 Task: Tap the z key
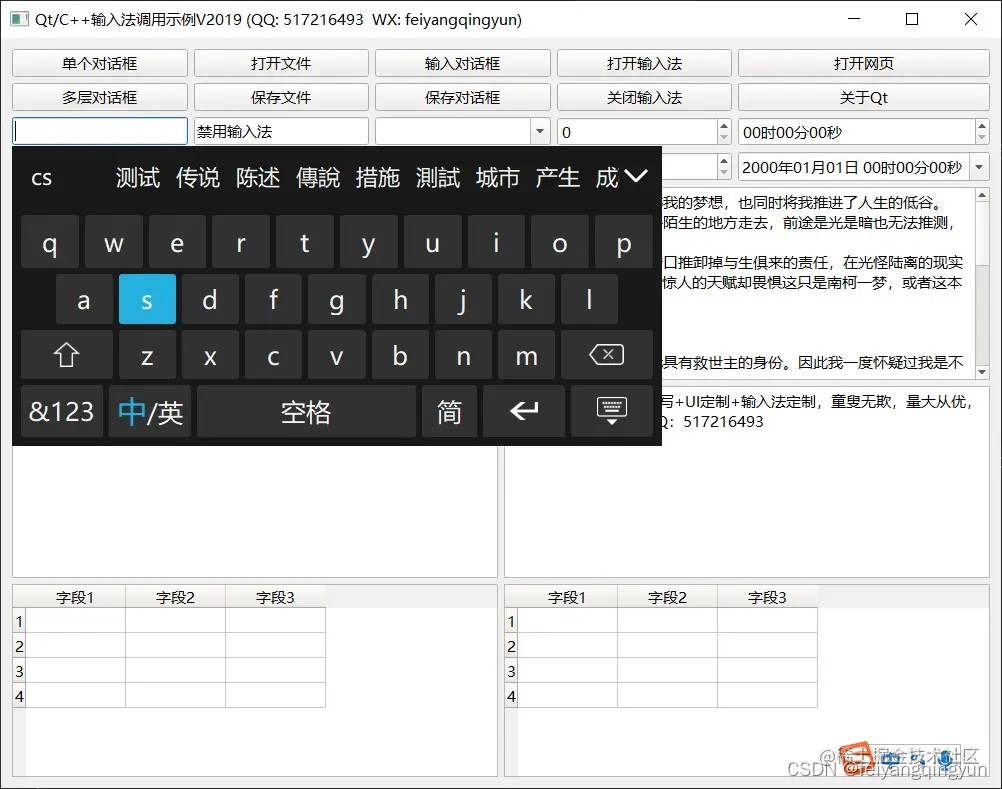[147, 355]
